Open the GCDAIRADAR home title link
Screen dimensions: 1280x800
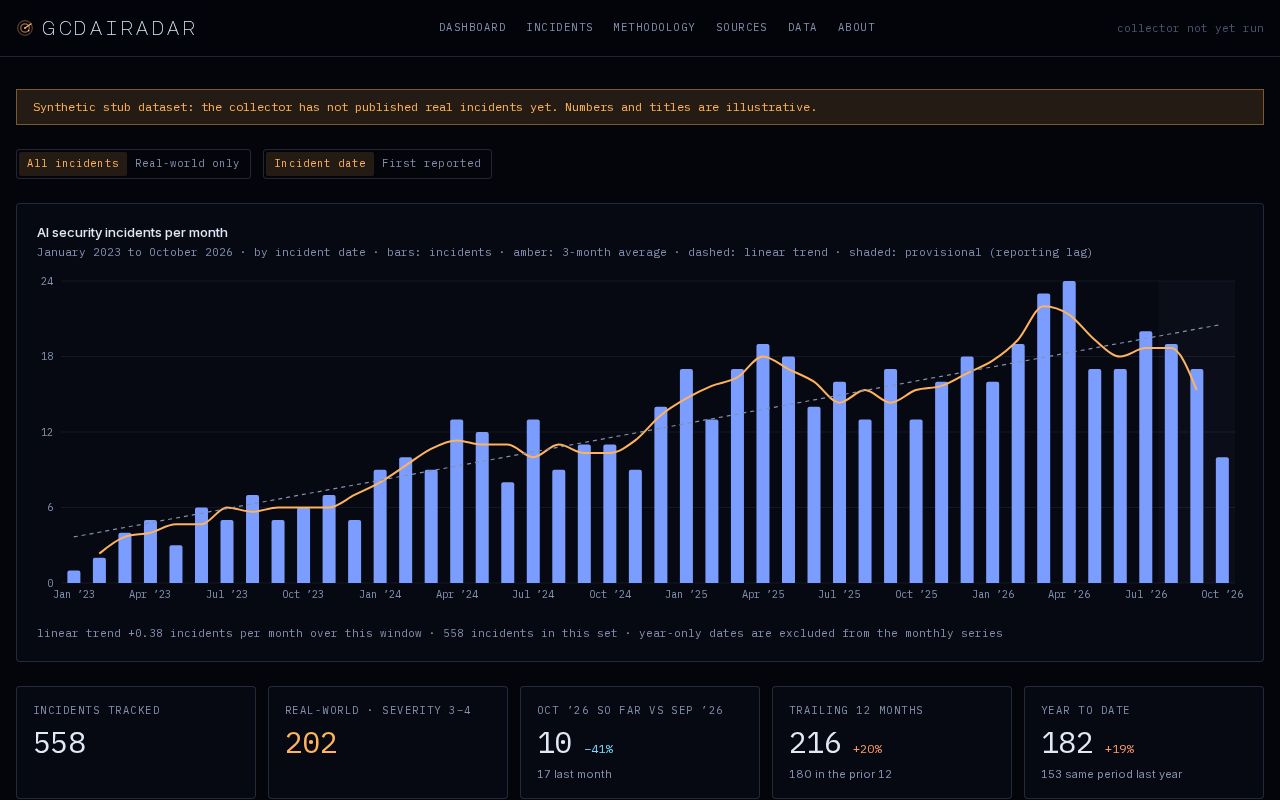[x=119, y=28]
